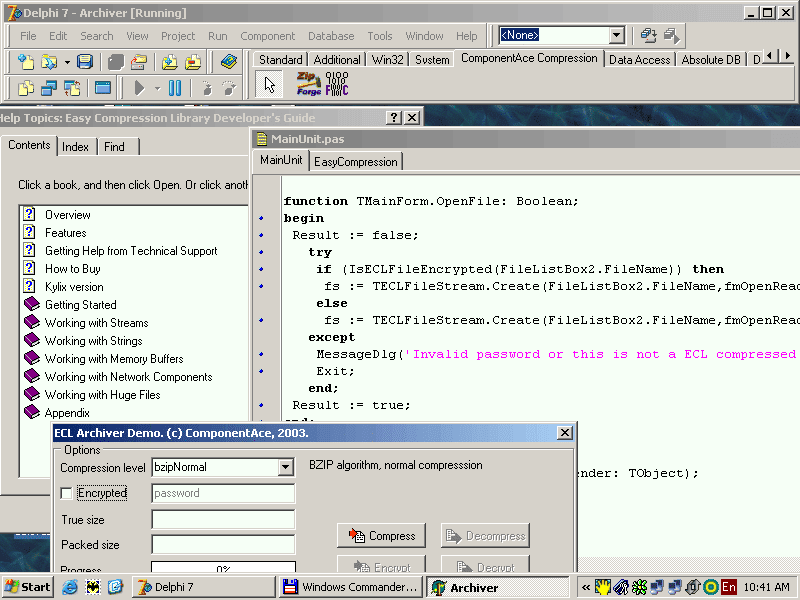800x600 pixels.
Task: Click the Run green arrow icon
Action: 140,88
